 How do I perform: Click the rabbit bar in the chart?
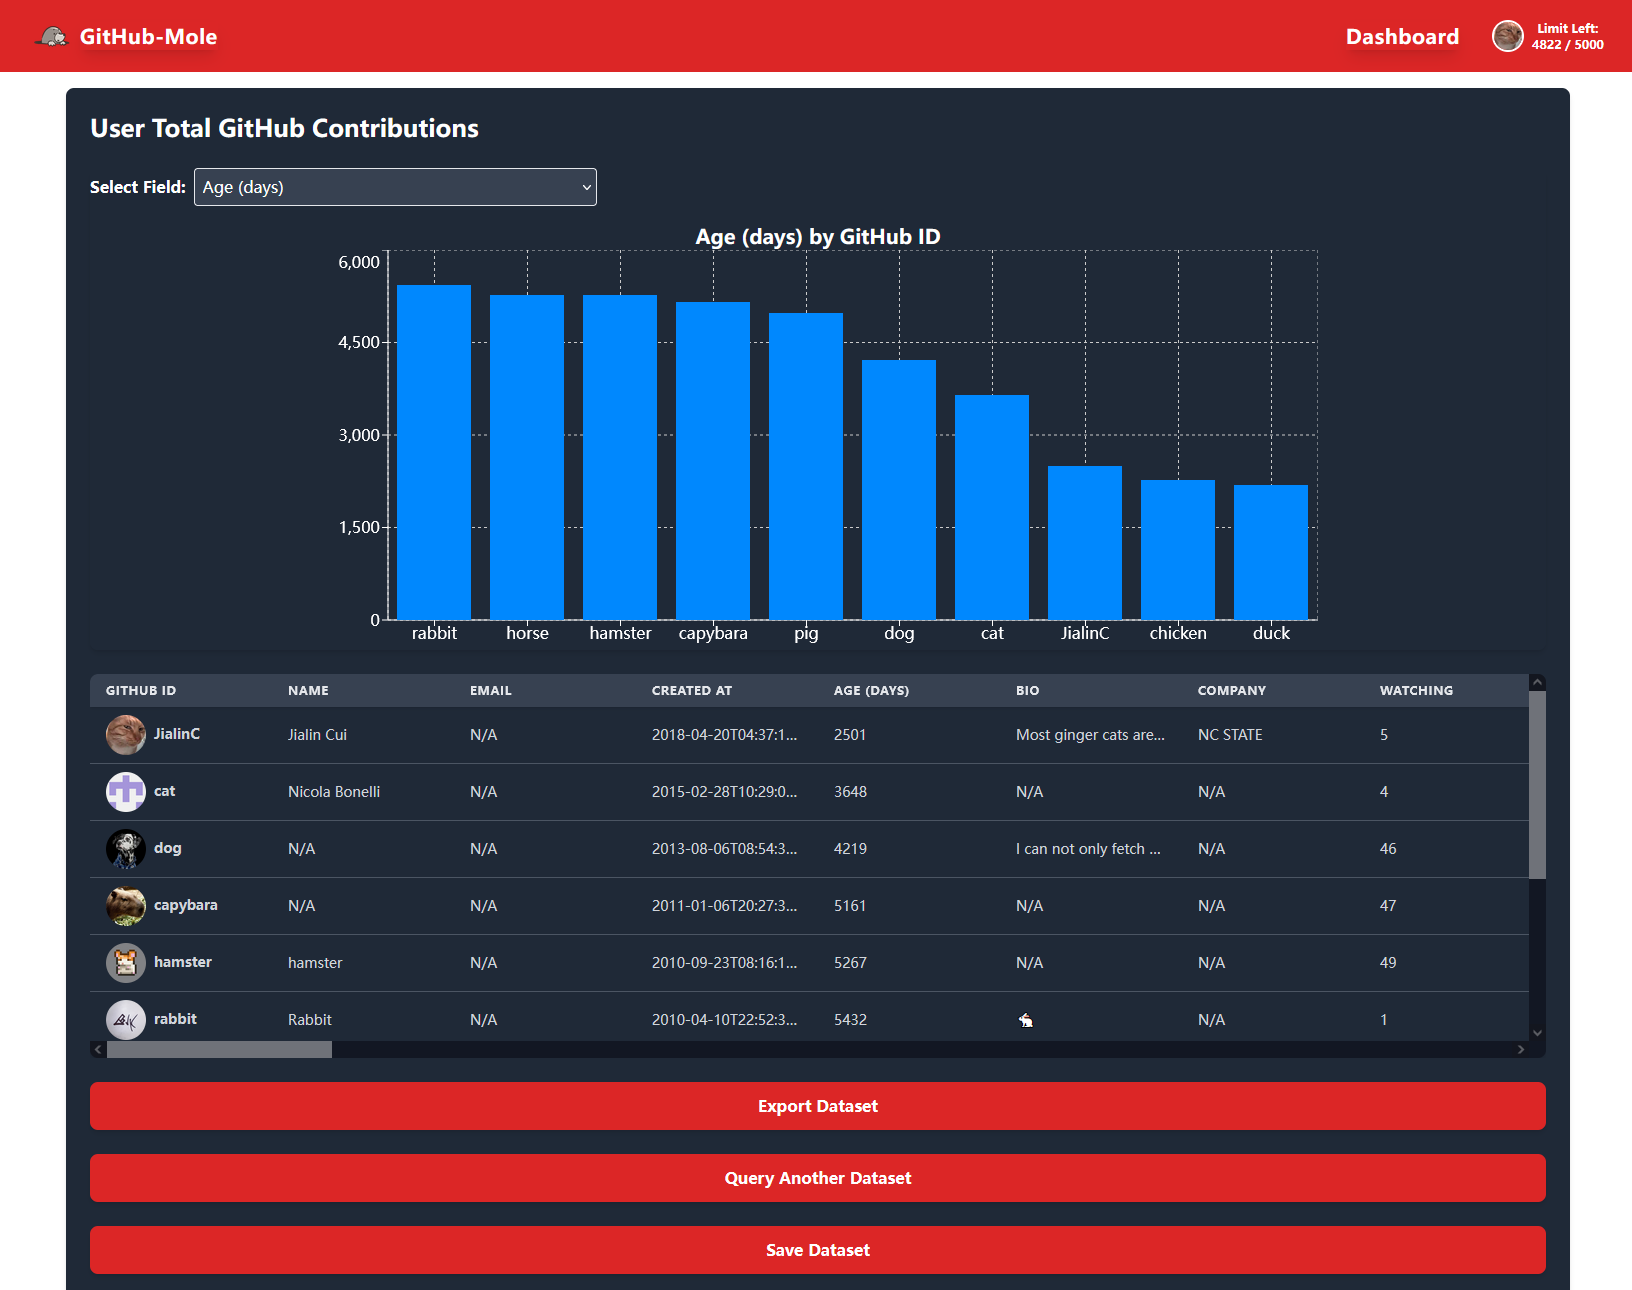pyautogui.click(x=434, y=452)
